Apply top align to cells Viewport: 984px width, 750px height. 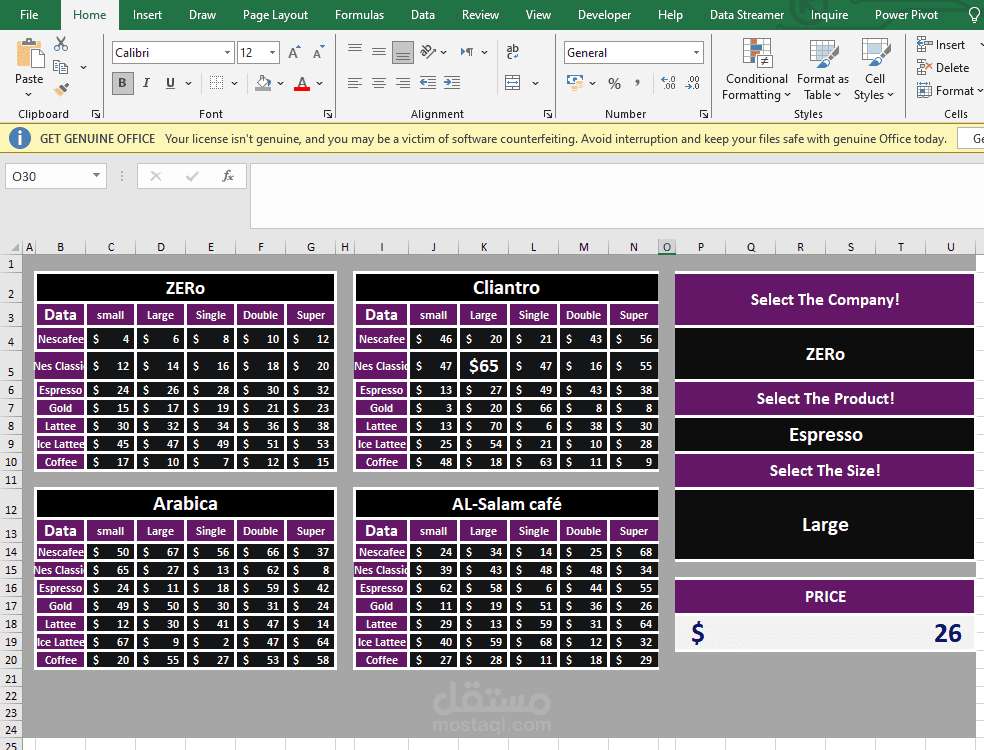click(355, 51)
